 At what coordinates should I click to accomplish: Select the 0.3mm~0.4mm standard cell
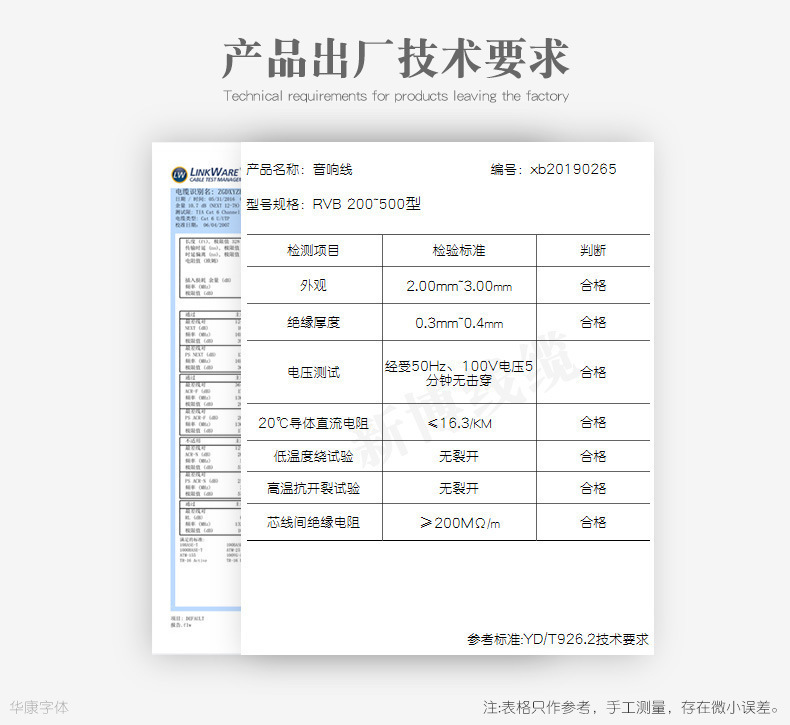coord(459,323)
